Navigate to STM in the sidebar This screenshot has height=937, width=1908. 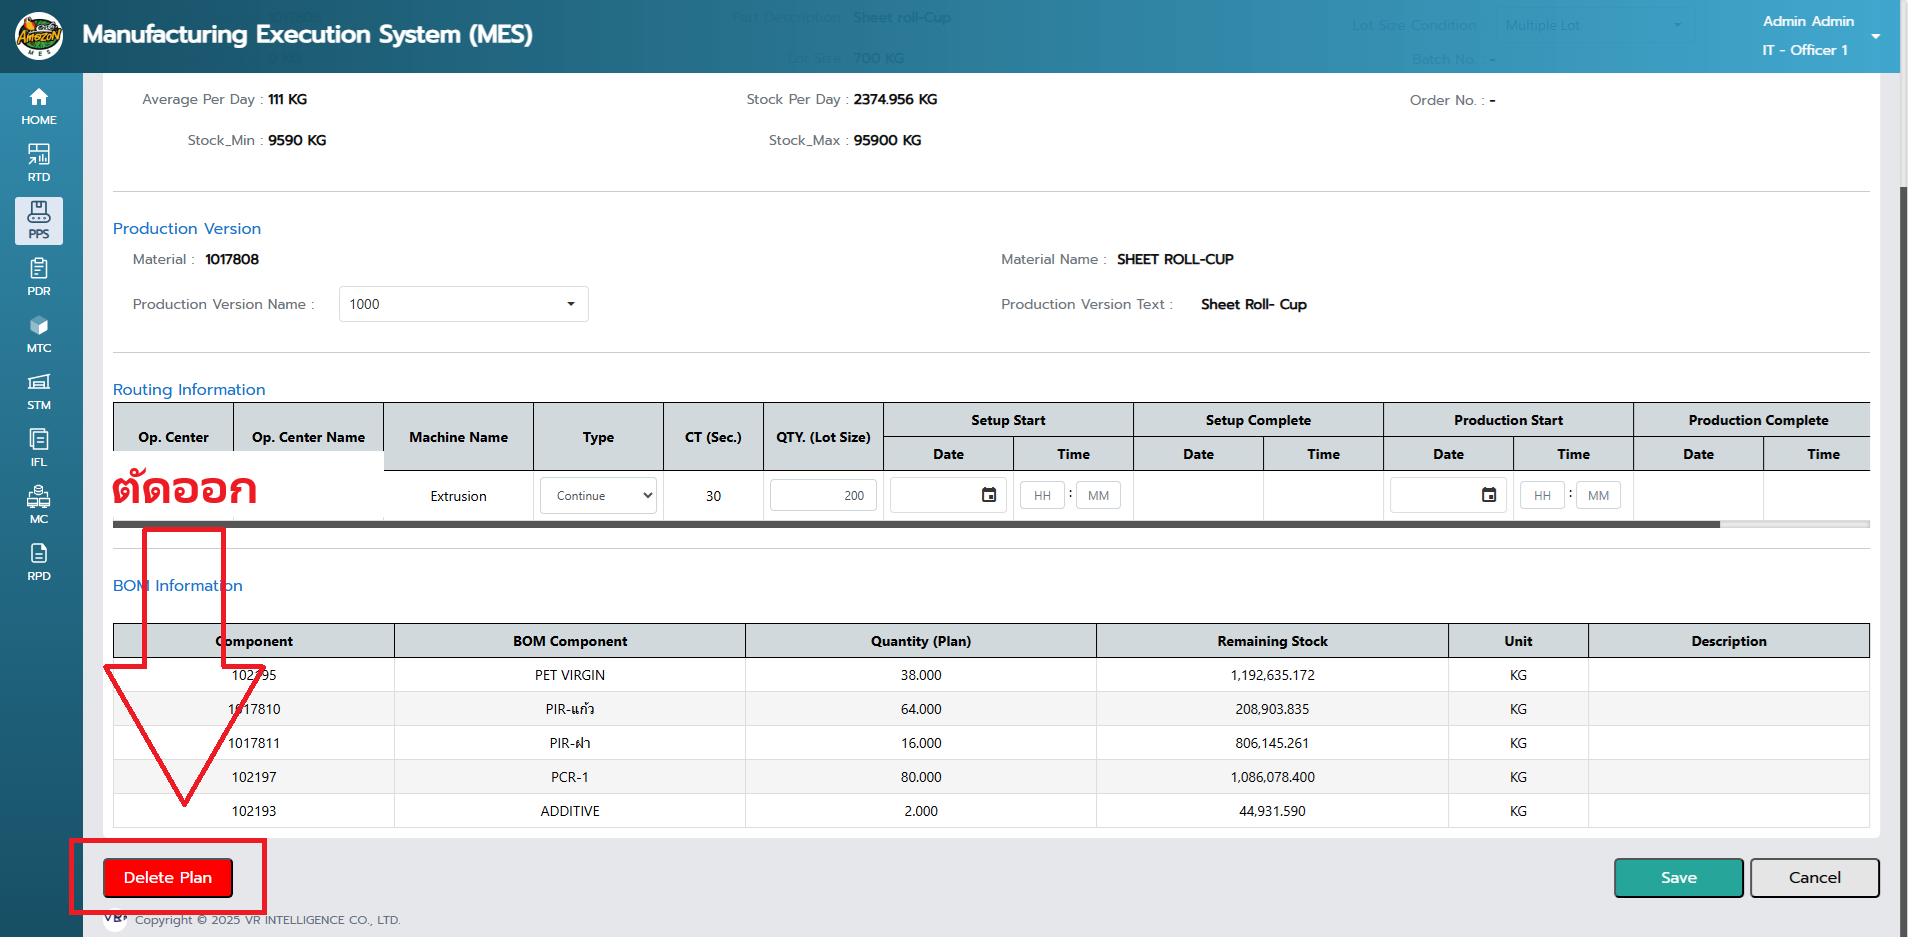tap(39, 391)
